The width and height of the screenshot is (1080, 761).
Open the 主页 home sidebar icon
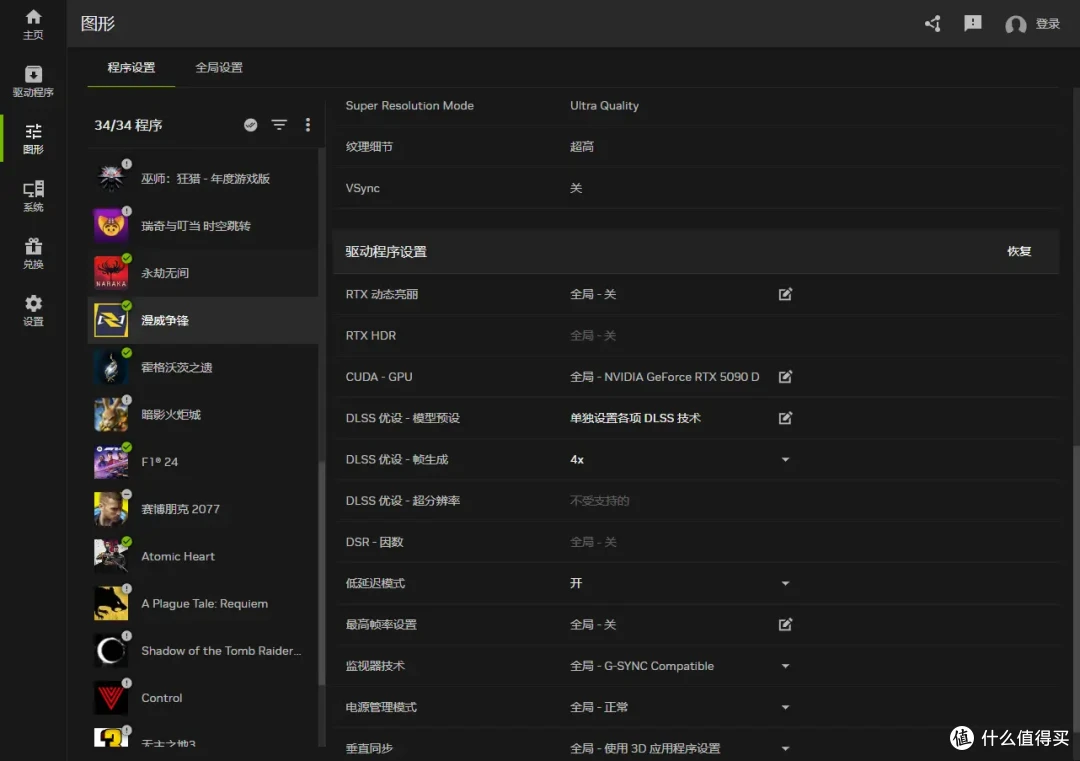pyautogui.click(x=33, y=24)
